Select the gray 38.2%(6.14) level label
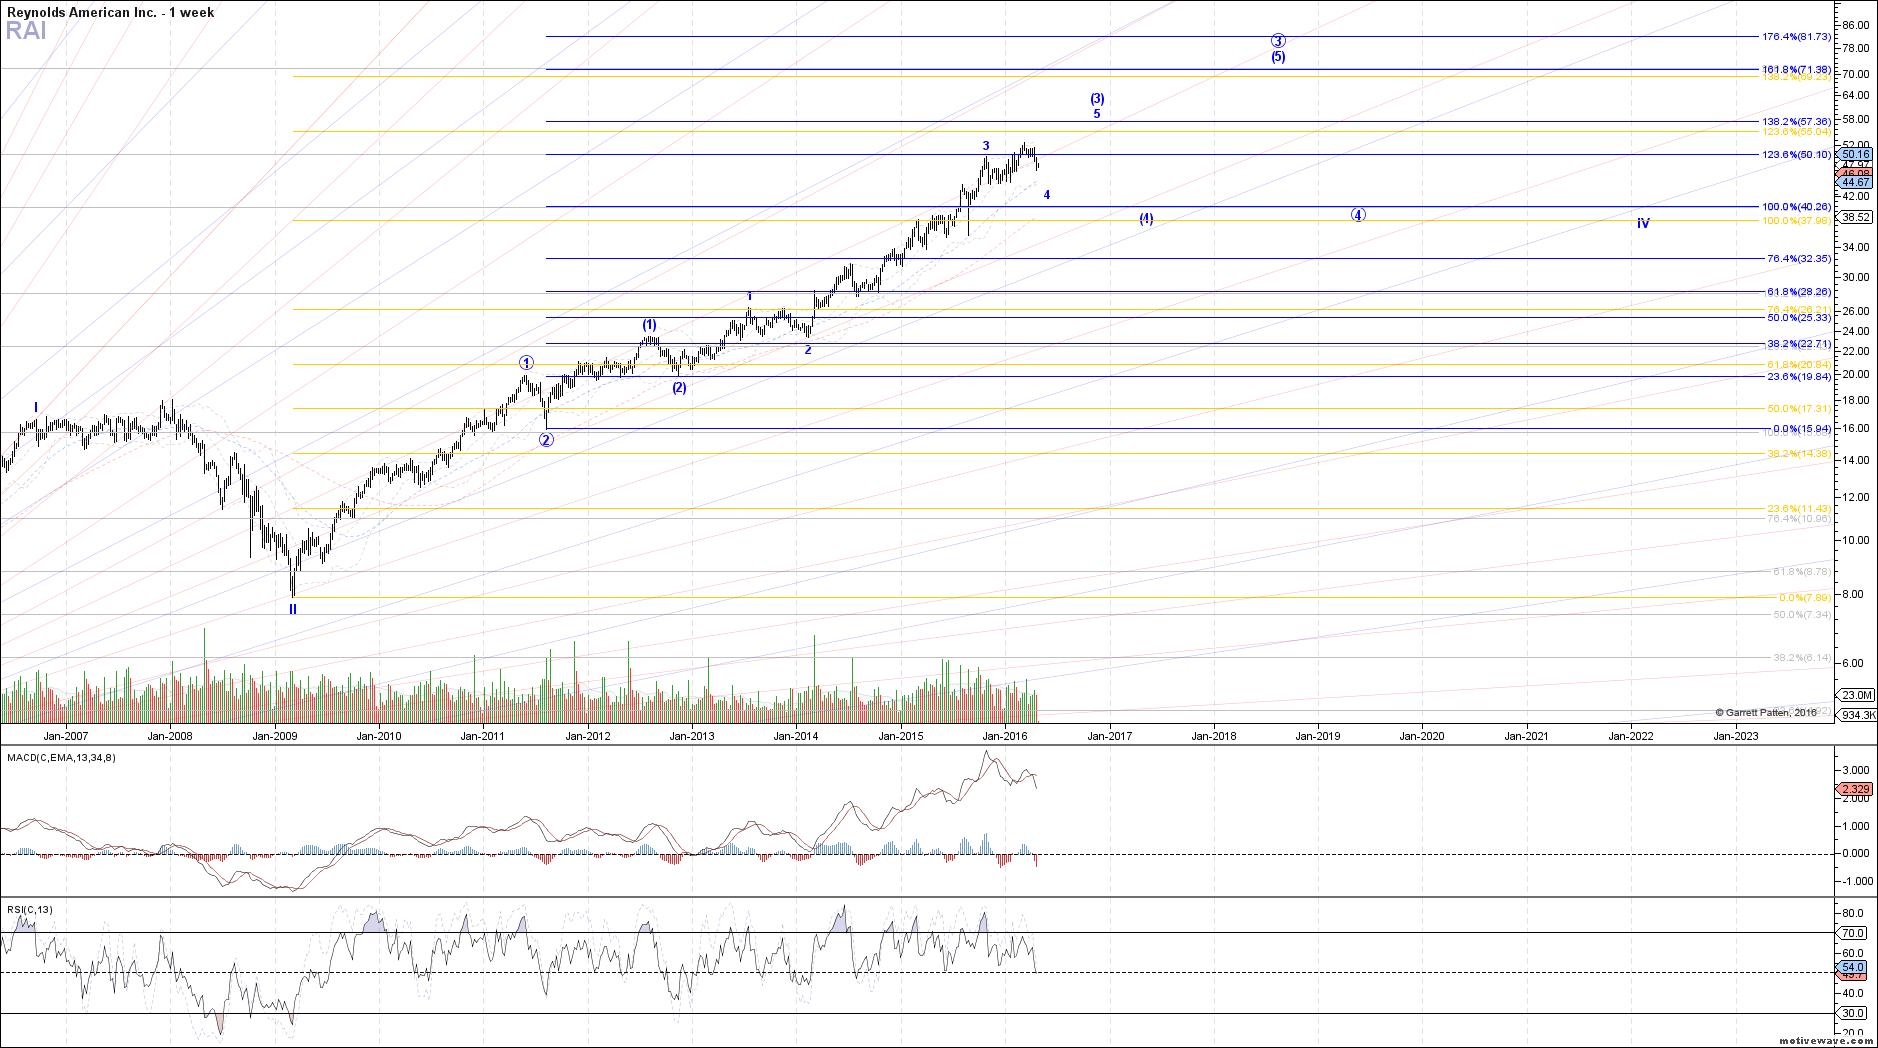Viewport: 1878px width, 1048px height. (1802, 657)
